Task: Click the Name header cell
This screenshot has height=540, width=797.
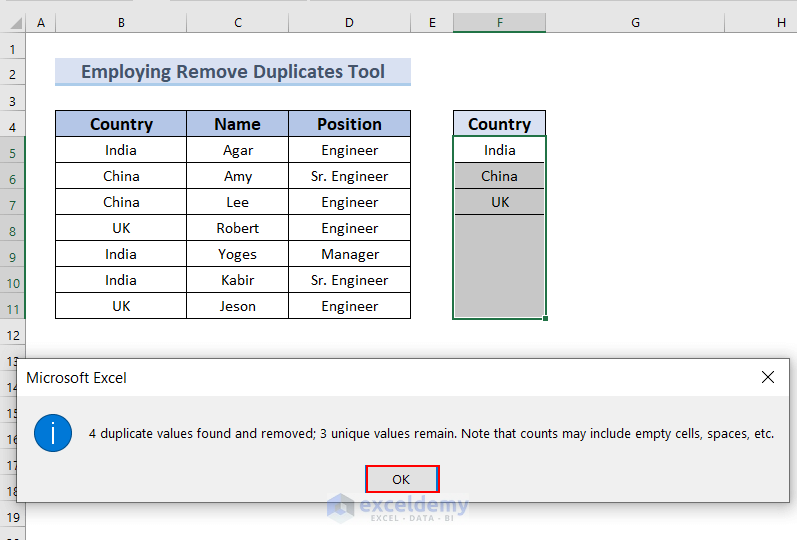Action: (237, 124)
